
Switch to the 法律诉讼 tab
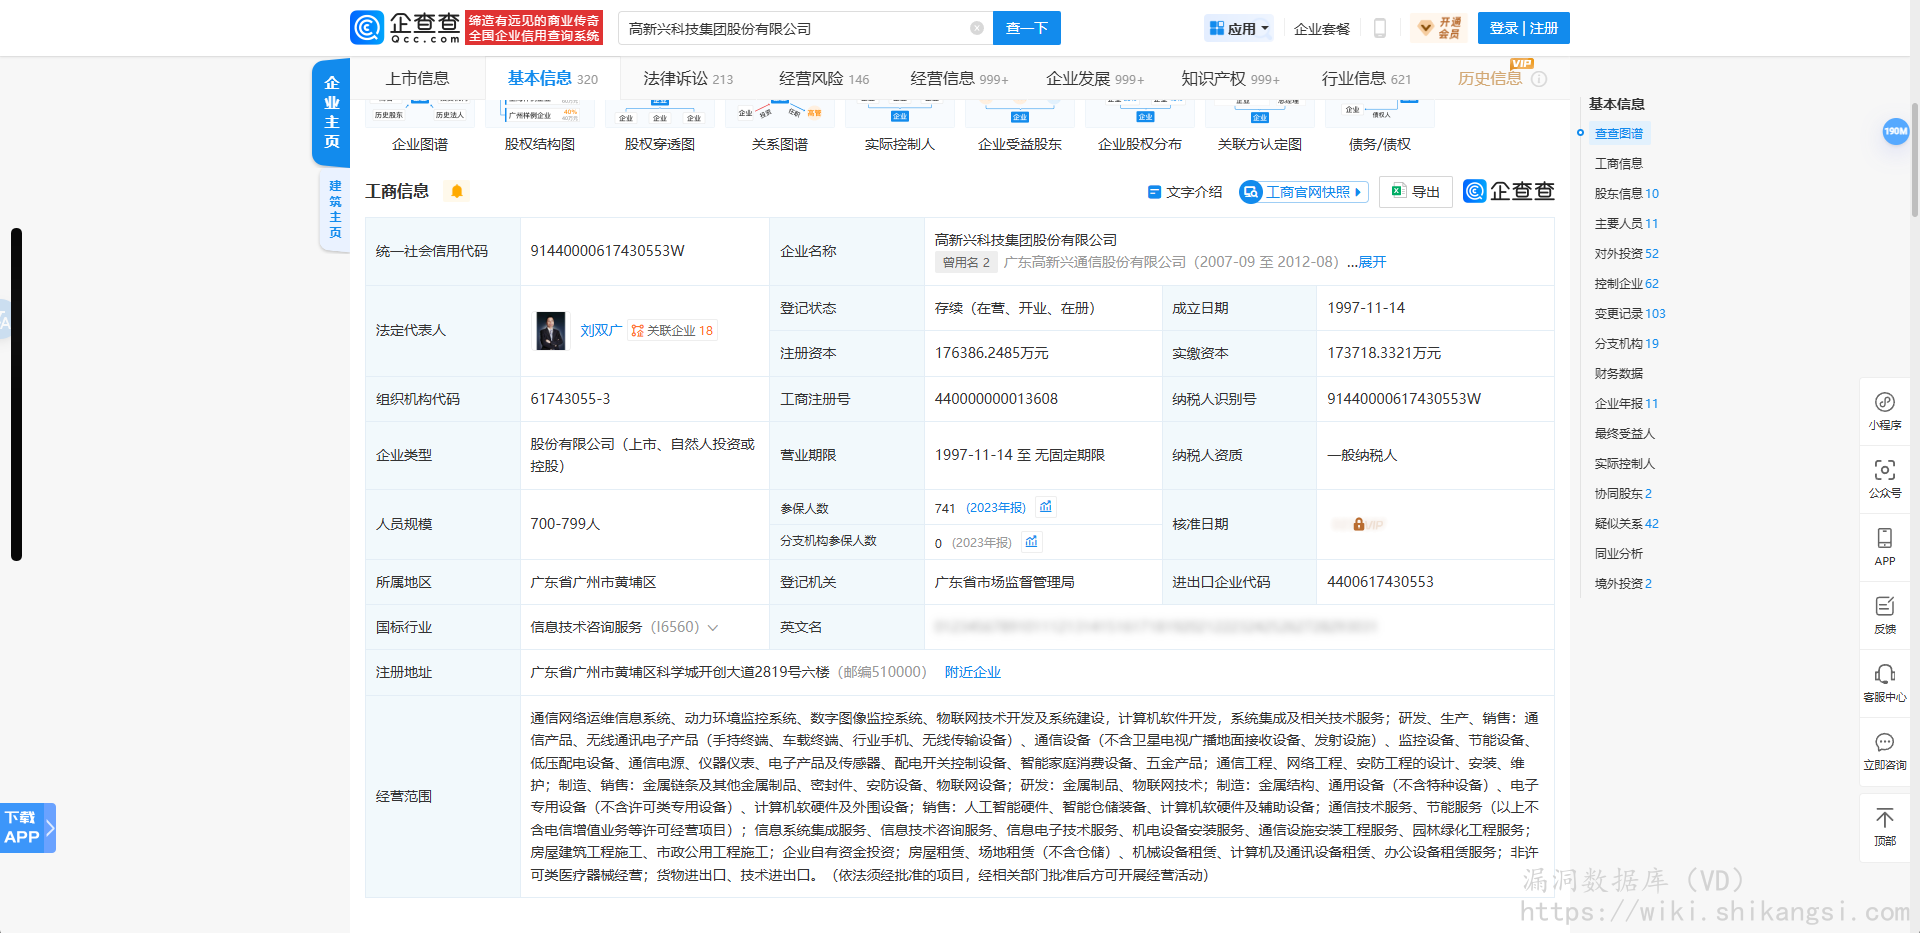coord(688,78)
